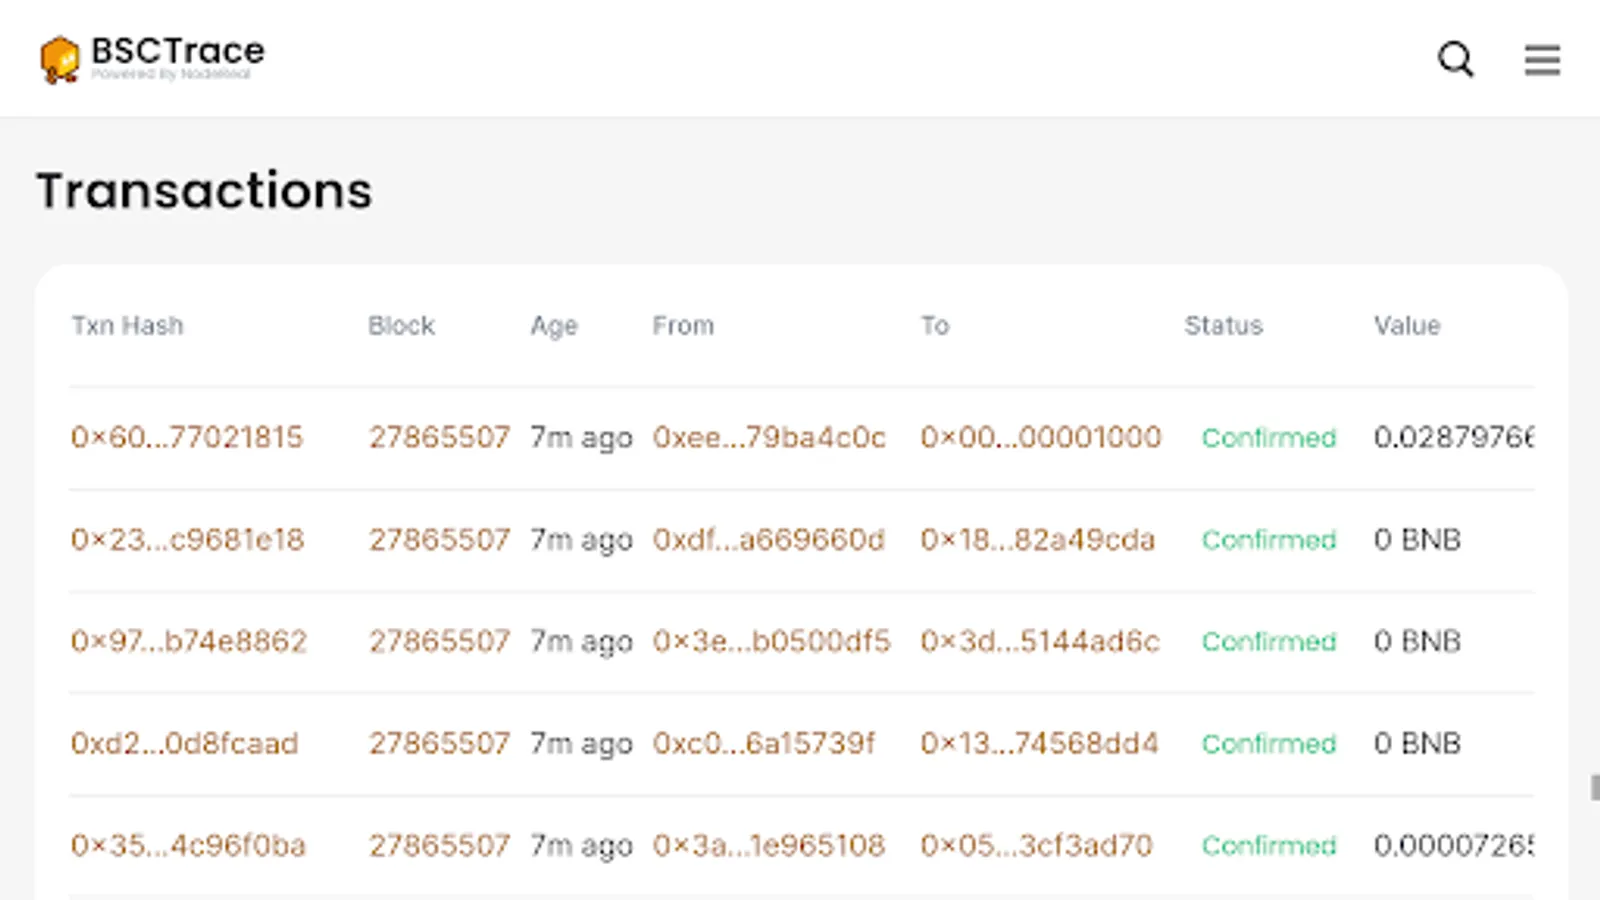
Task: Open transaction hash 0xd2...0d8fcaad
Action: point(185,744)
